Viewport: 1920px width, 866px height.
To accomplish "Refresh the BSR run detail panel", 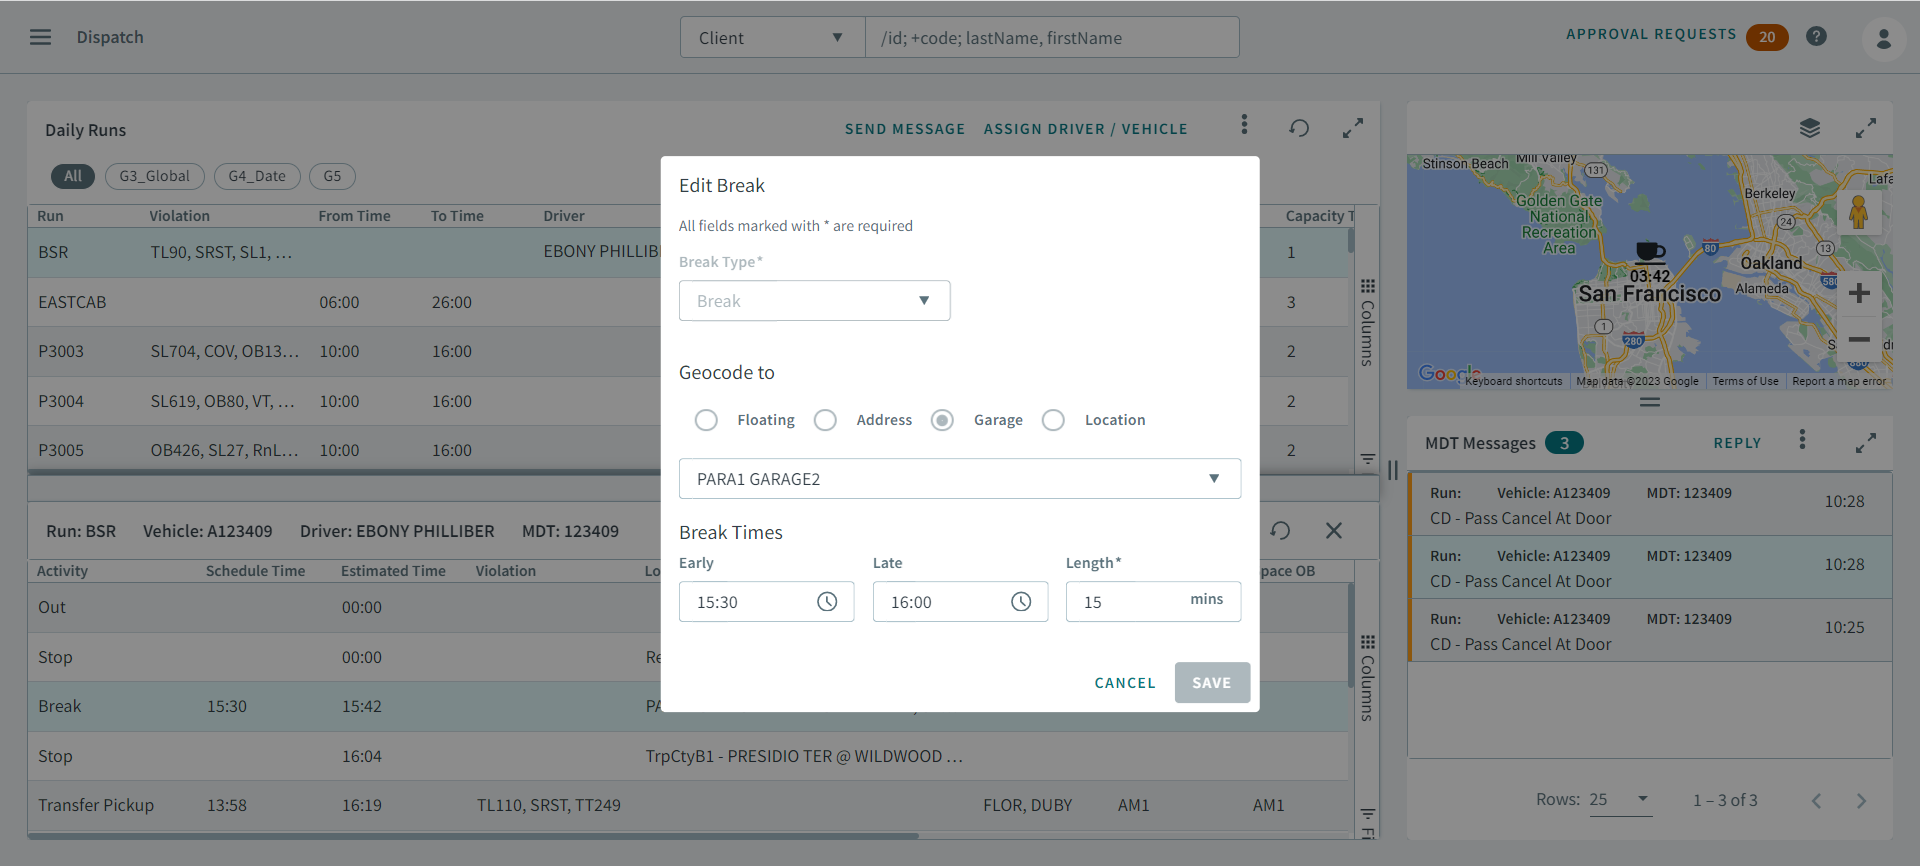I will 1280,531.
